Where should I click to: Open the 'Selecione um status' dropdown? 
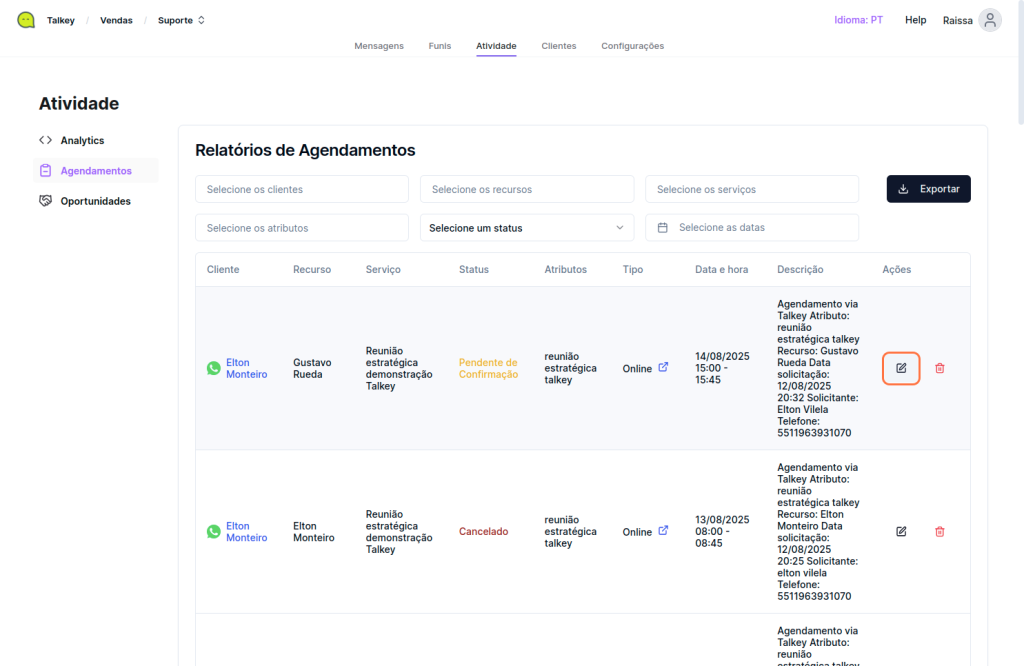pyautogui.click(x=526, y=228)
